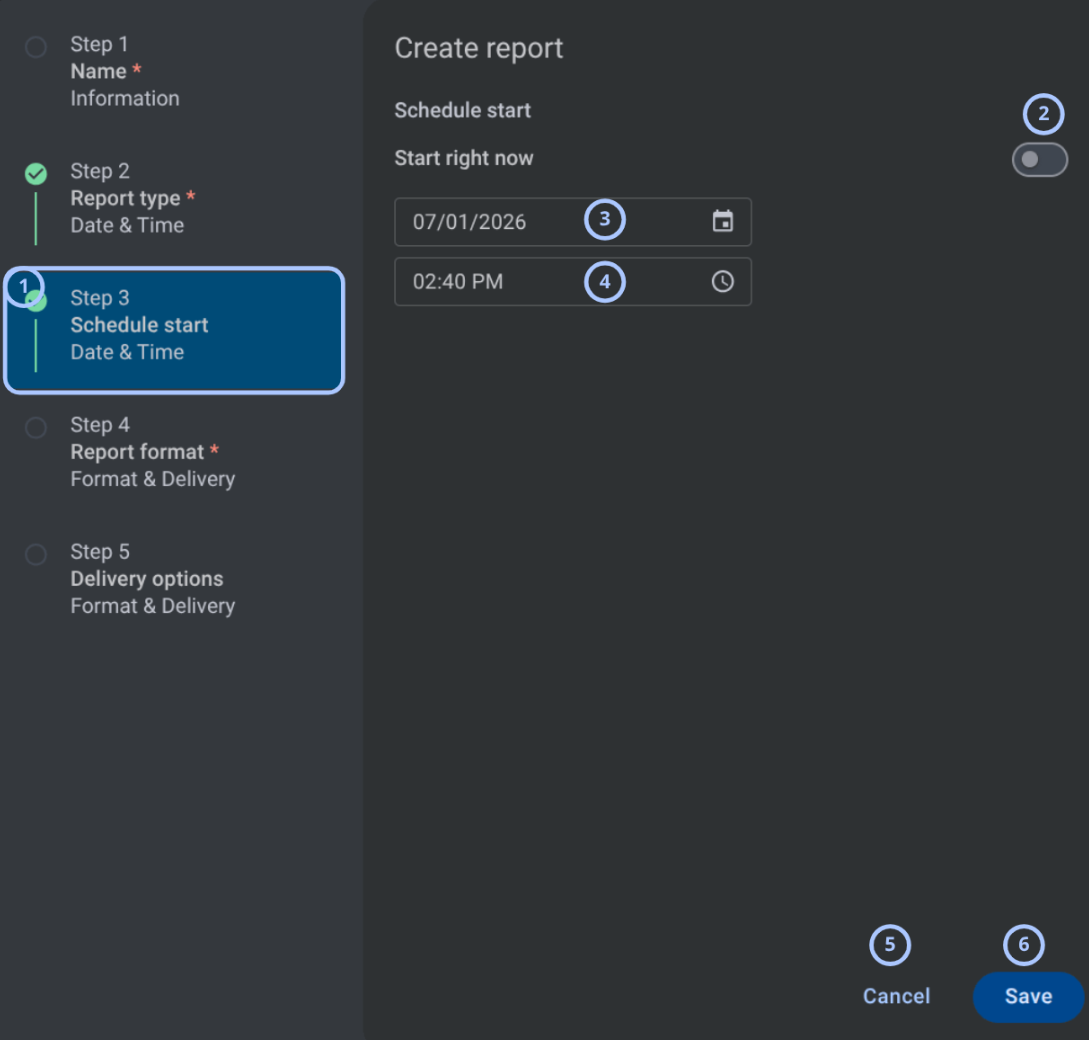Click the Cancel button

(896, 996)
